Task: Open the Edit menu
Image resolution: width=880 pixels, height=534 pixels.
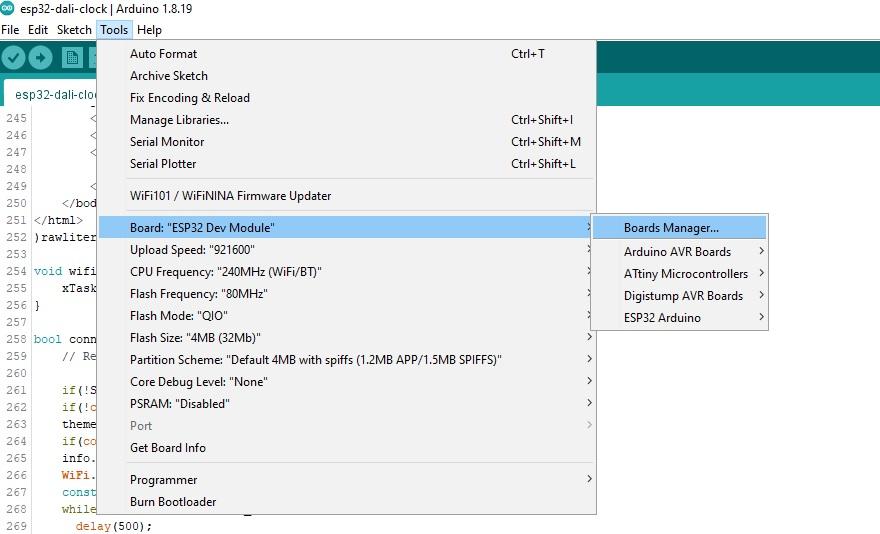Action: (38, 30)
